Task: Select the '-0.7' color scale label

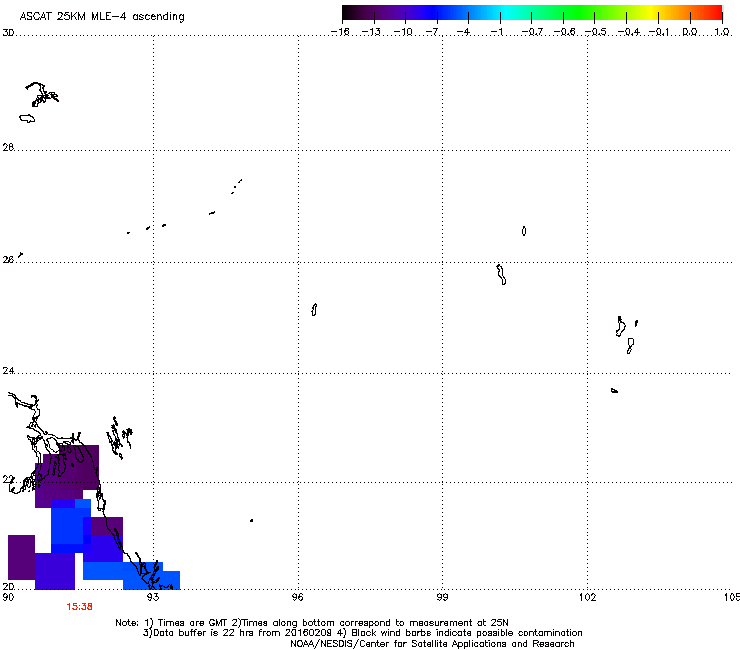Action: (x=532, y=32)
